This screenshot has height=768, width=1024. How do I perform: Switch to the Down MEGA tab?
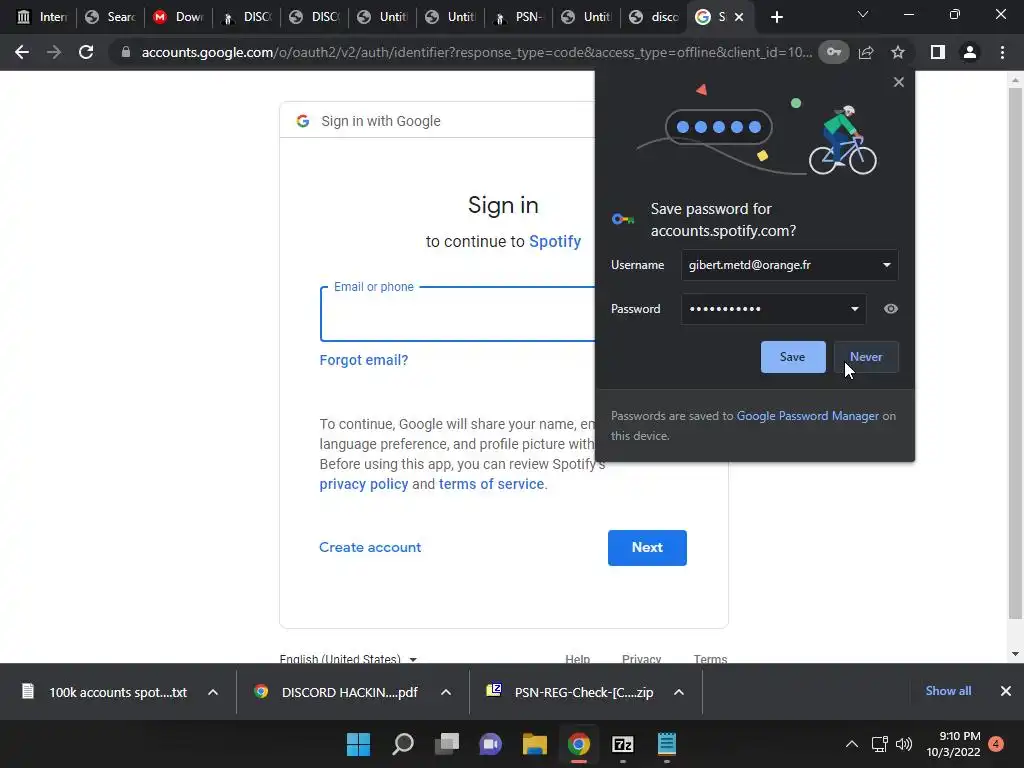tap(178, 17)
